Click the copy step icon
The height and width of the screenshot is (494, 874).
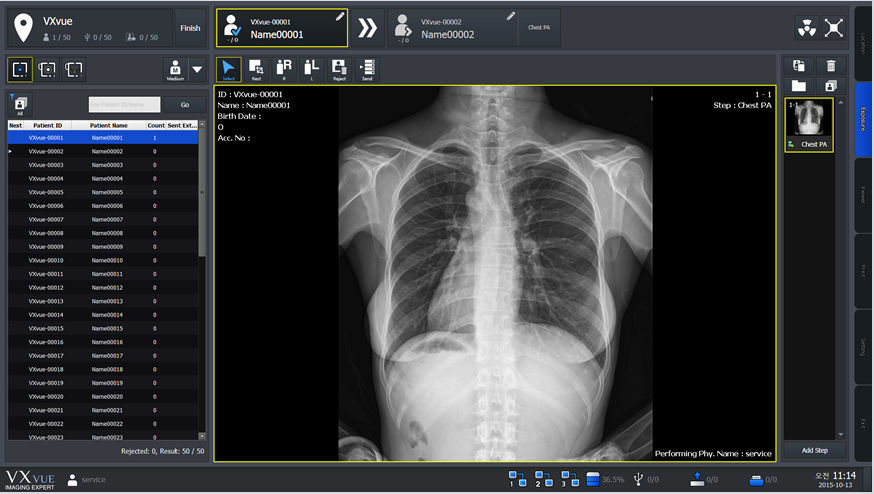tap(799, 66)
